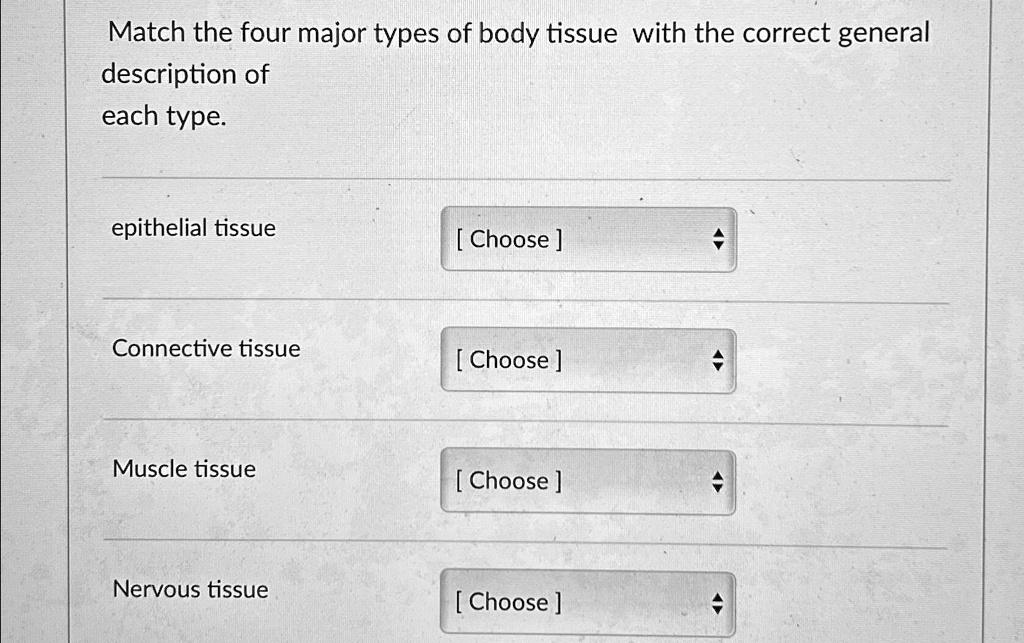Click the question prompt text at the top
The image size is (1024, 643).
516,33
